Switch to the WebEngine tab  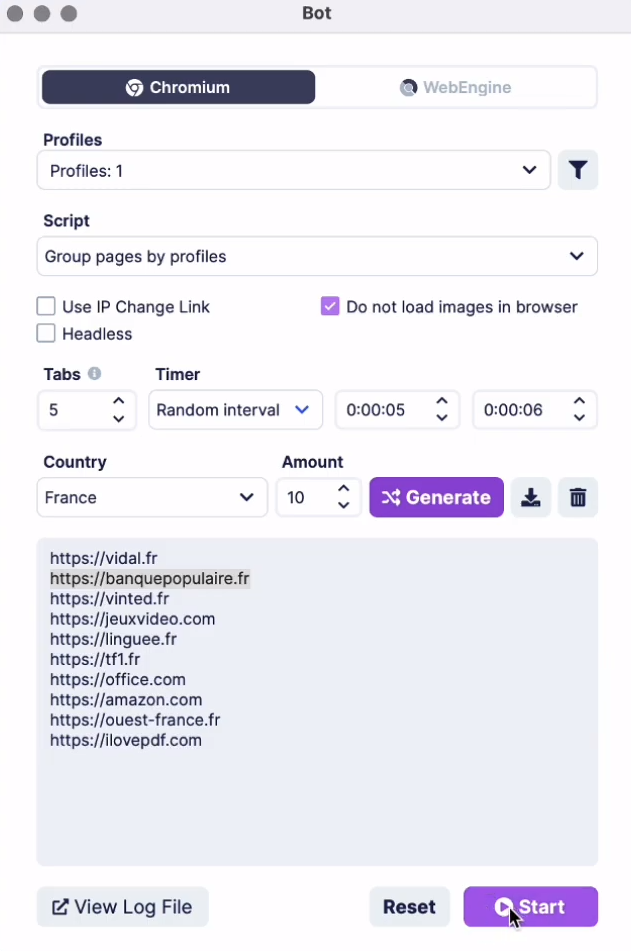pos(456,87)
